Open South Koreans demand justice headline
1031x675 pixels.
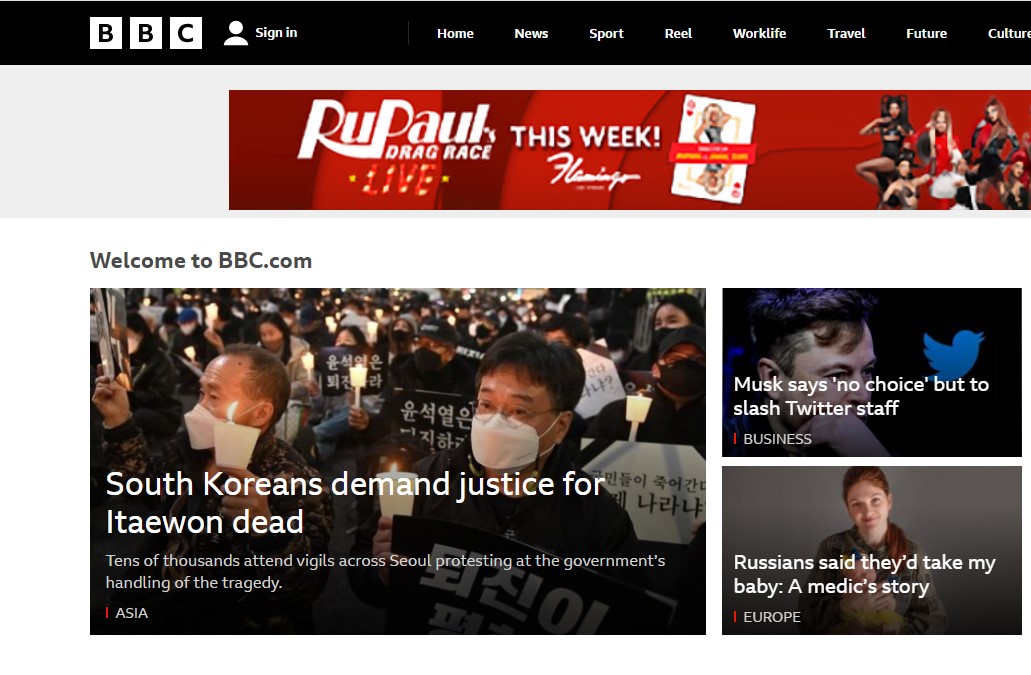pos(355,503)
